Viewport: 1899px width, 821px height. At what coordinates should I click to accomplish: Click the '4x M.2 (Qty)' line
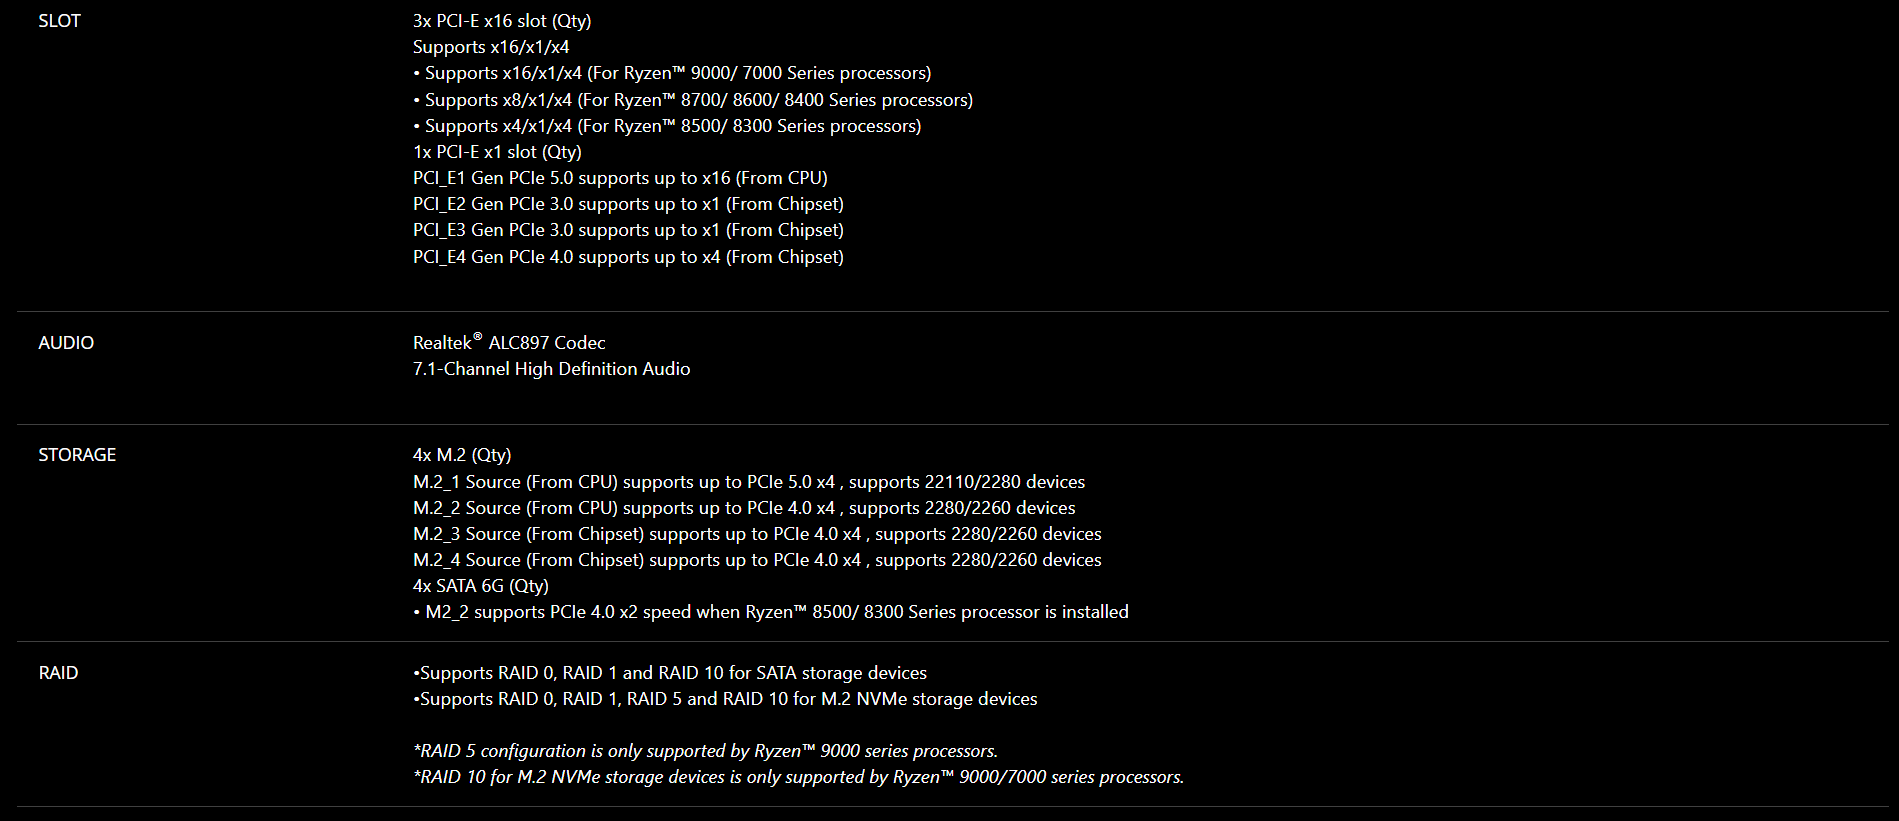[462, 455]
